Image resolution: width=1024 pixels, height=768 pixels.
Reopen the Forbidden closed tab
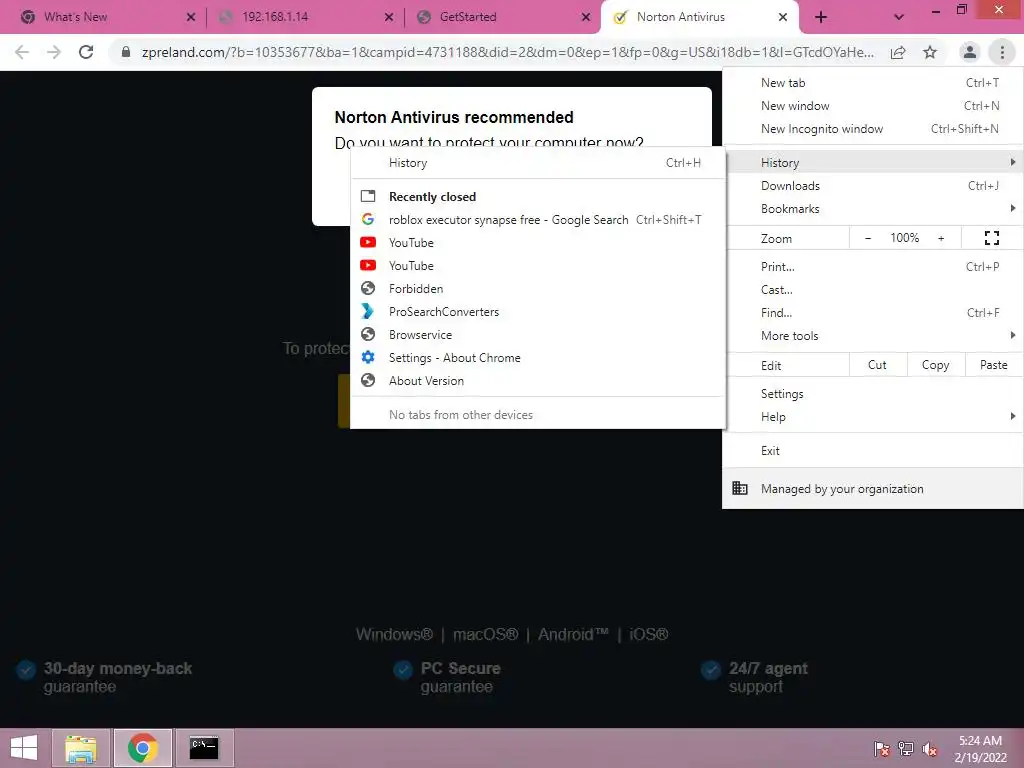[538, 289]
